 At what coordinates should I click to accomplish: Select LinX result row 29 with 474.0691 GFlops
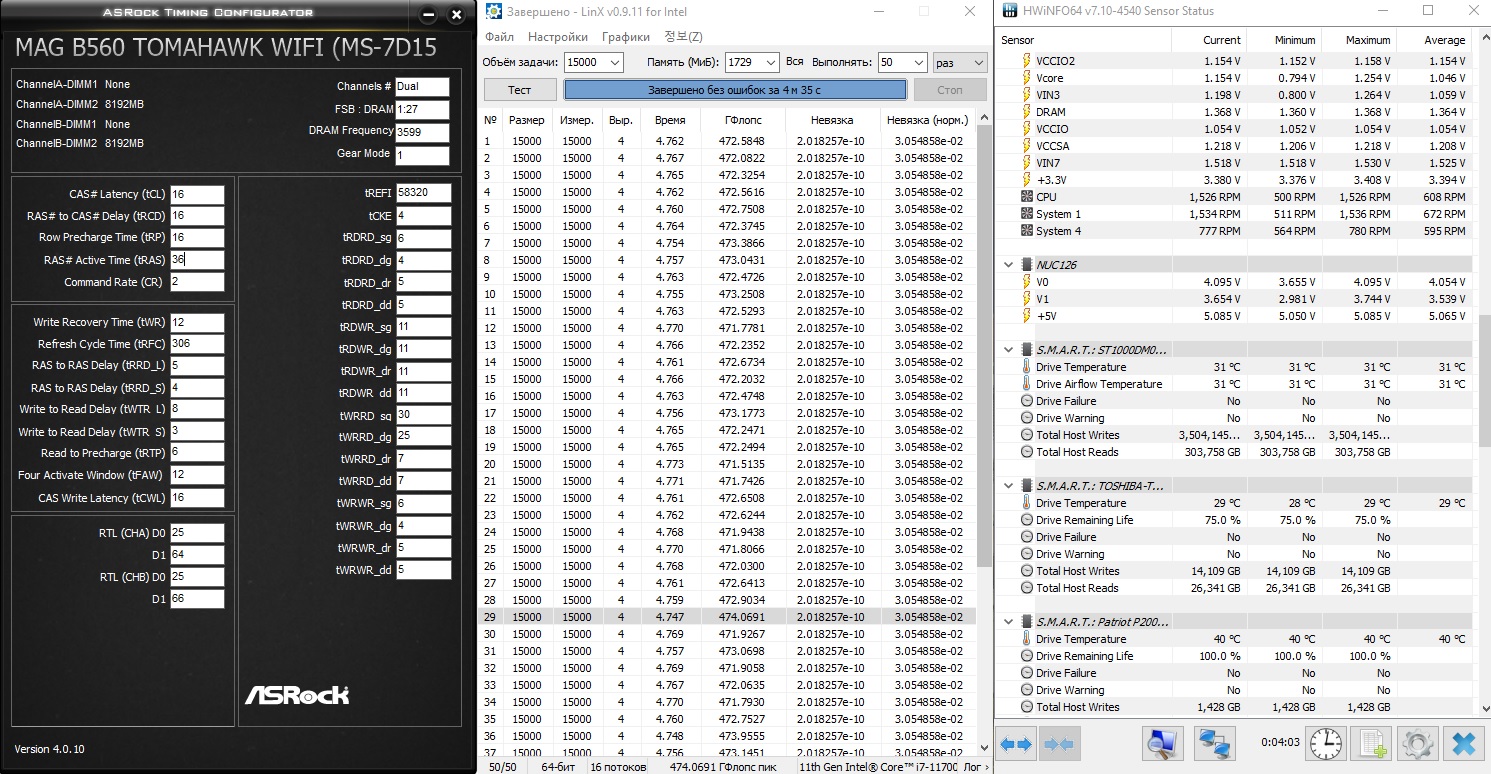coord(729,617)
